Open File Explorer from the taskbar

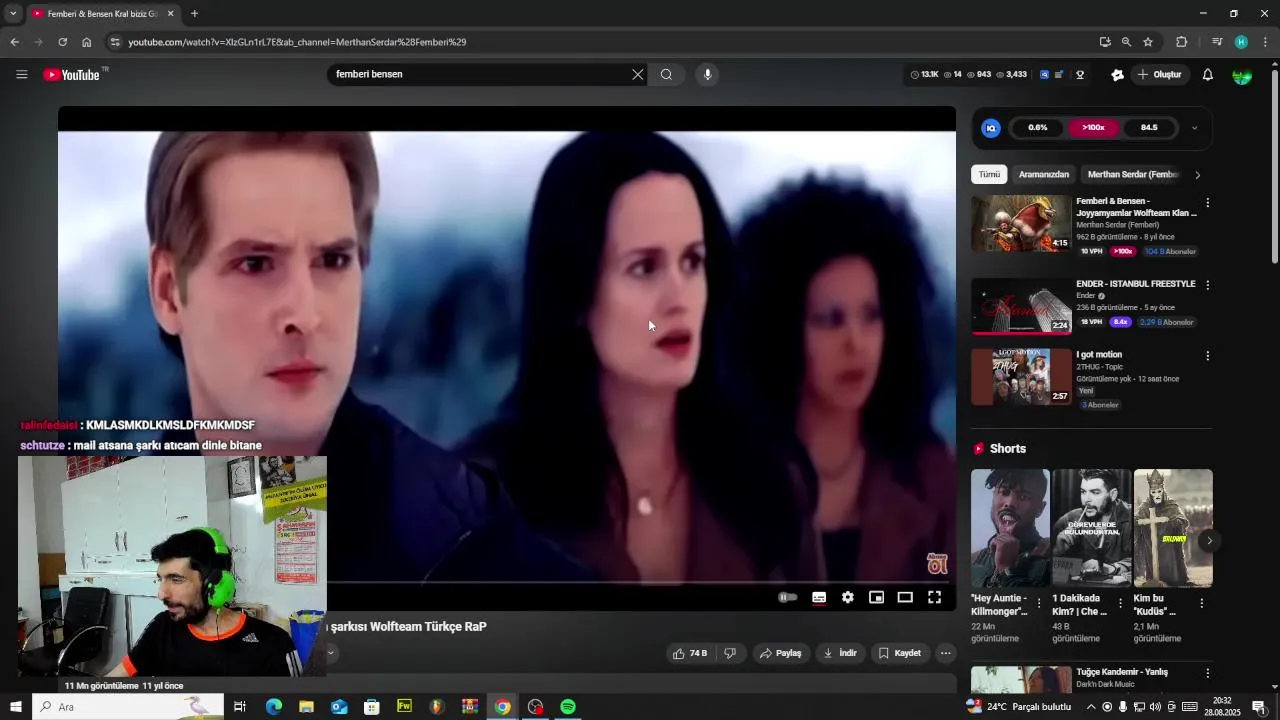306,707
